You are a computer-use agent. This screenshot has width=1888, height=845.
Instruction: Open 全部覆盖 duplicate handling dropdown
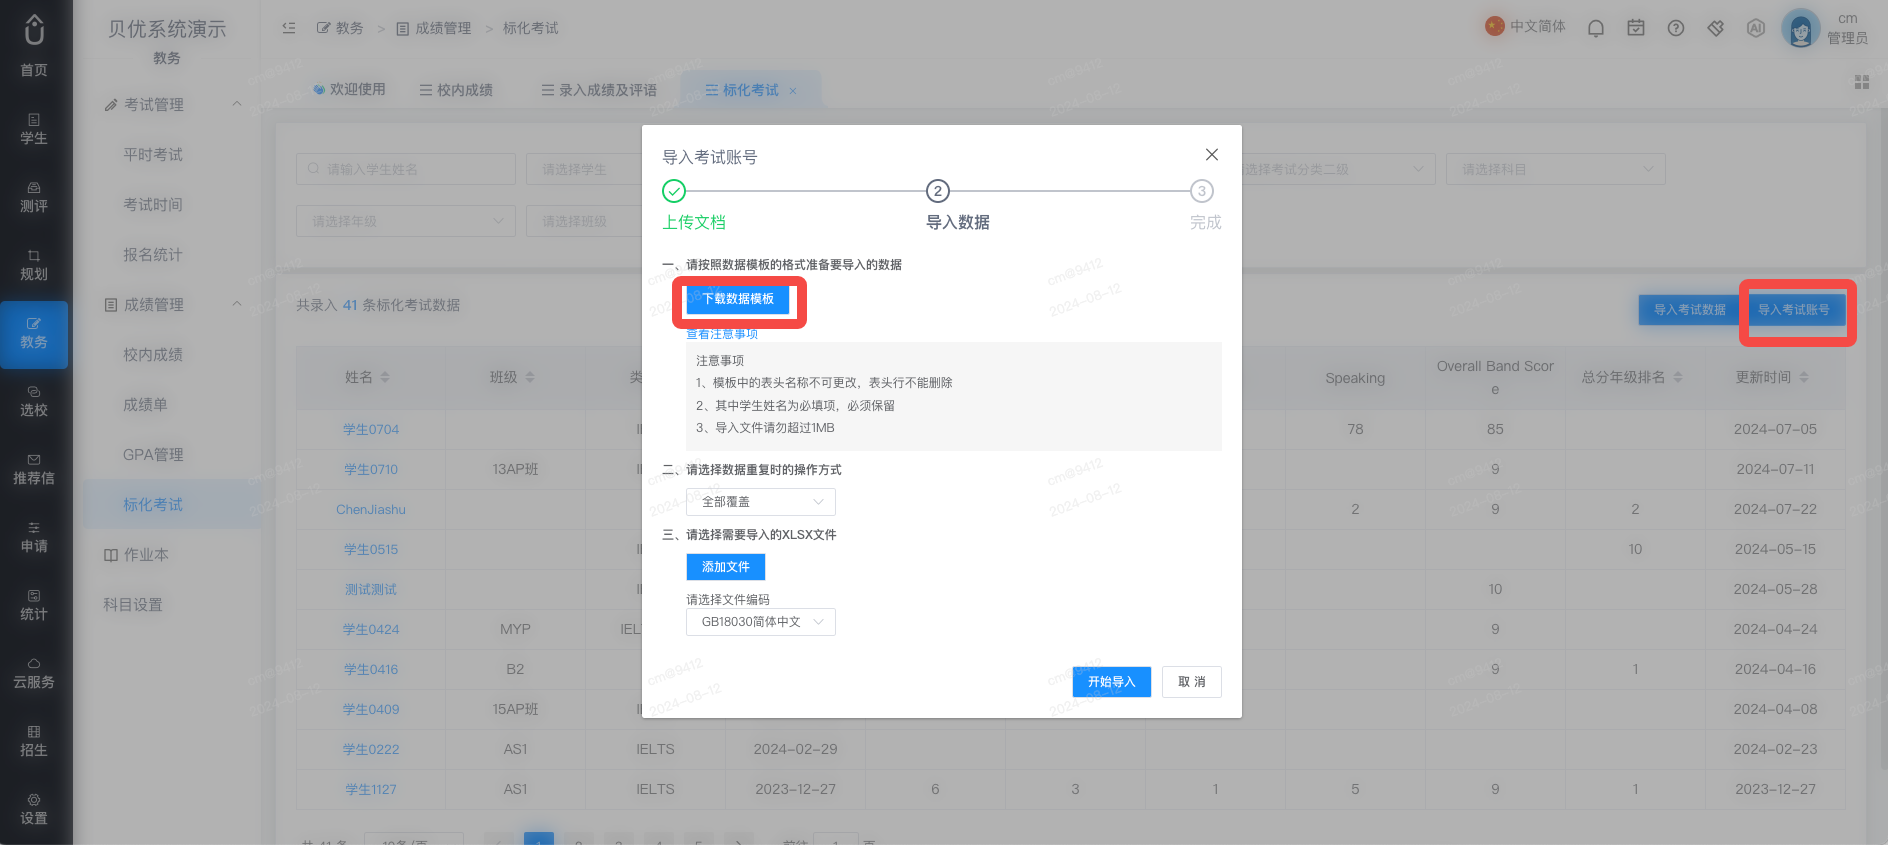761,502
